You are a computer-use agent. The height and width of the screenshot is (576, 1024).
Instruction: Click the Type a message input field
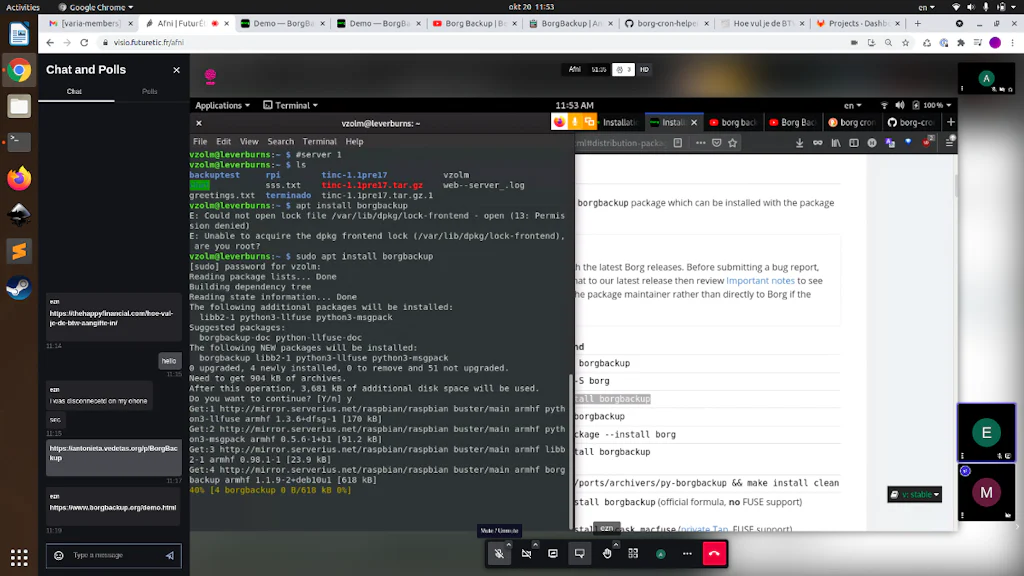pyautogui.click(x=115, y=555)
